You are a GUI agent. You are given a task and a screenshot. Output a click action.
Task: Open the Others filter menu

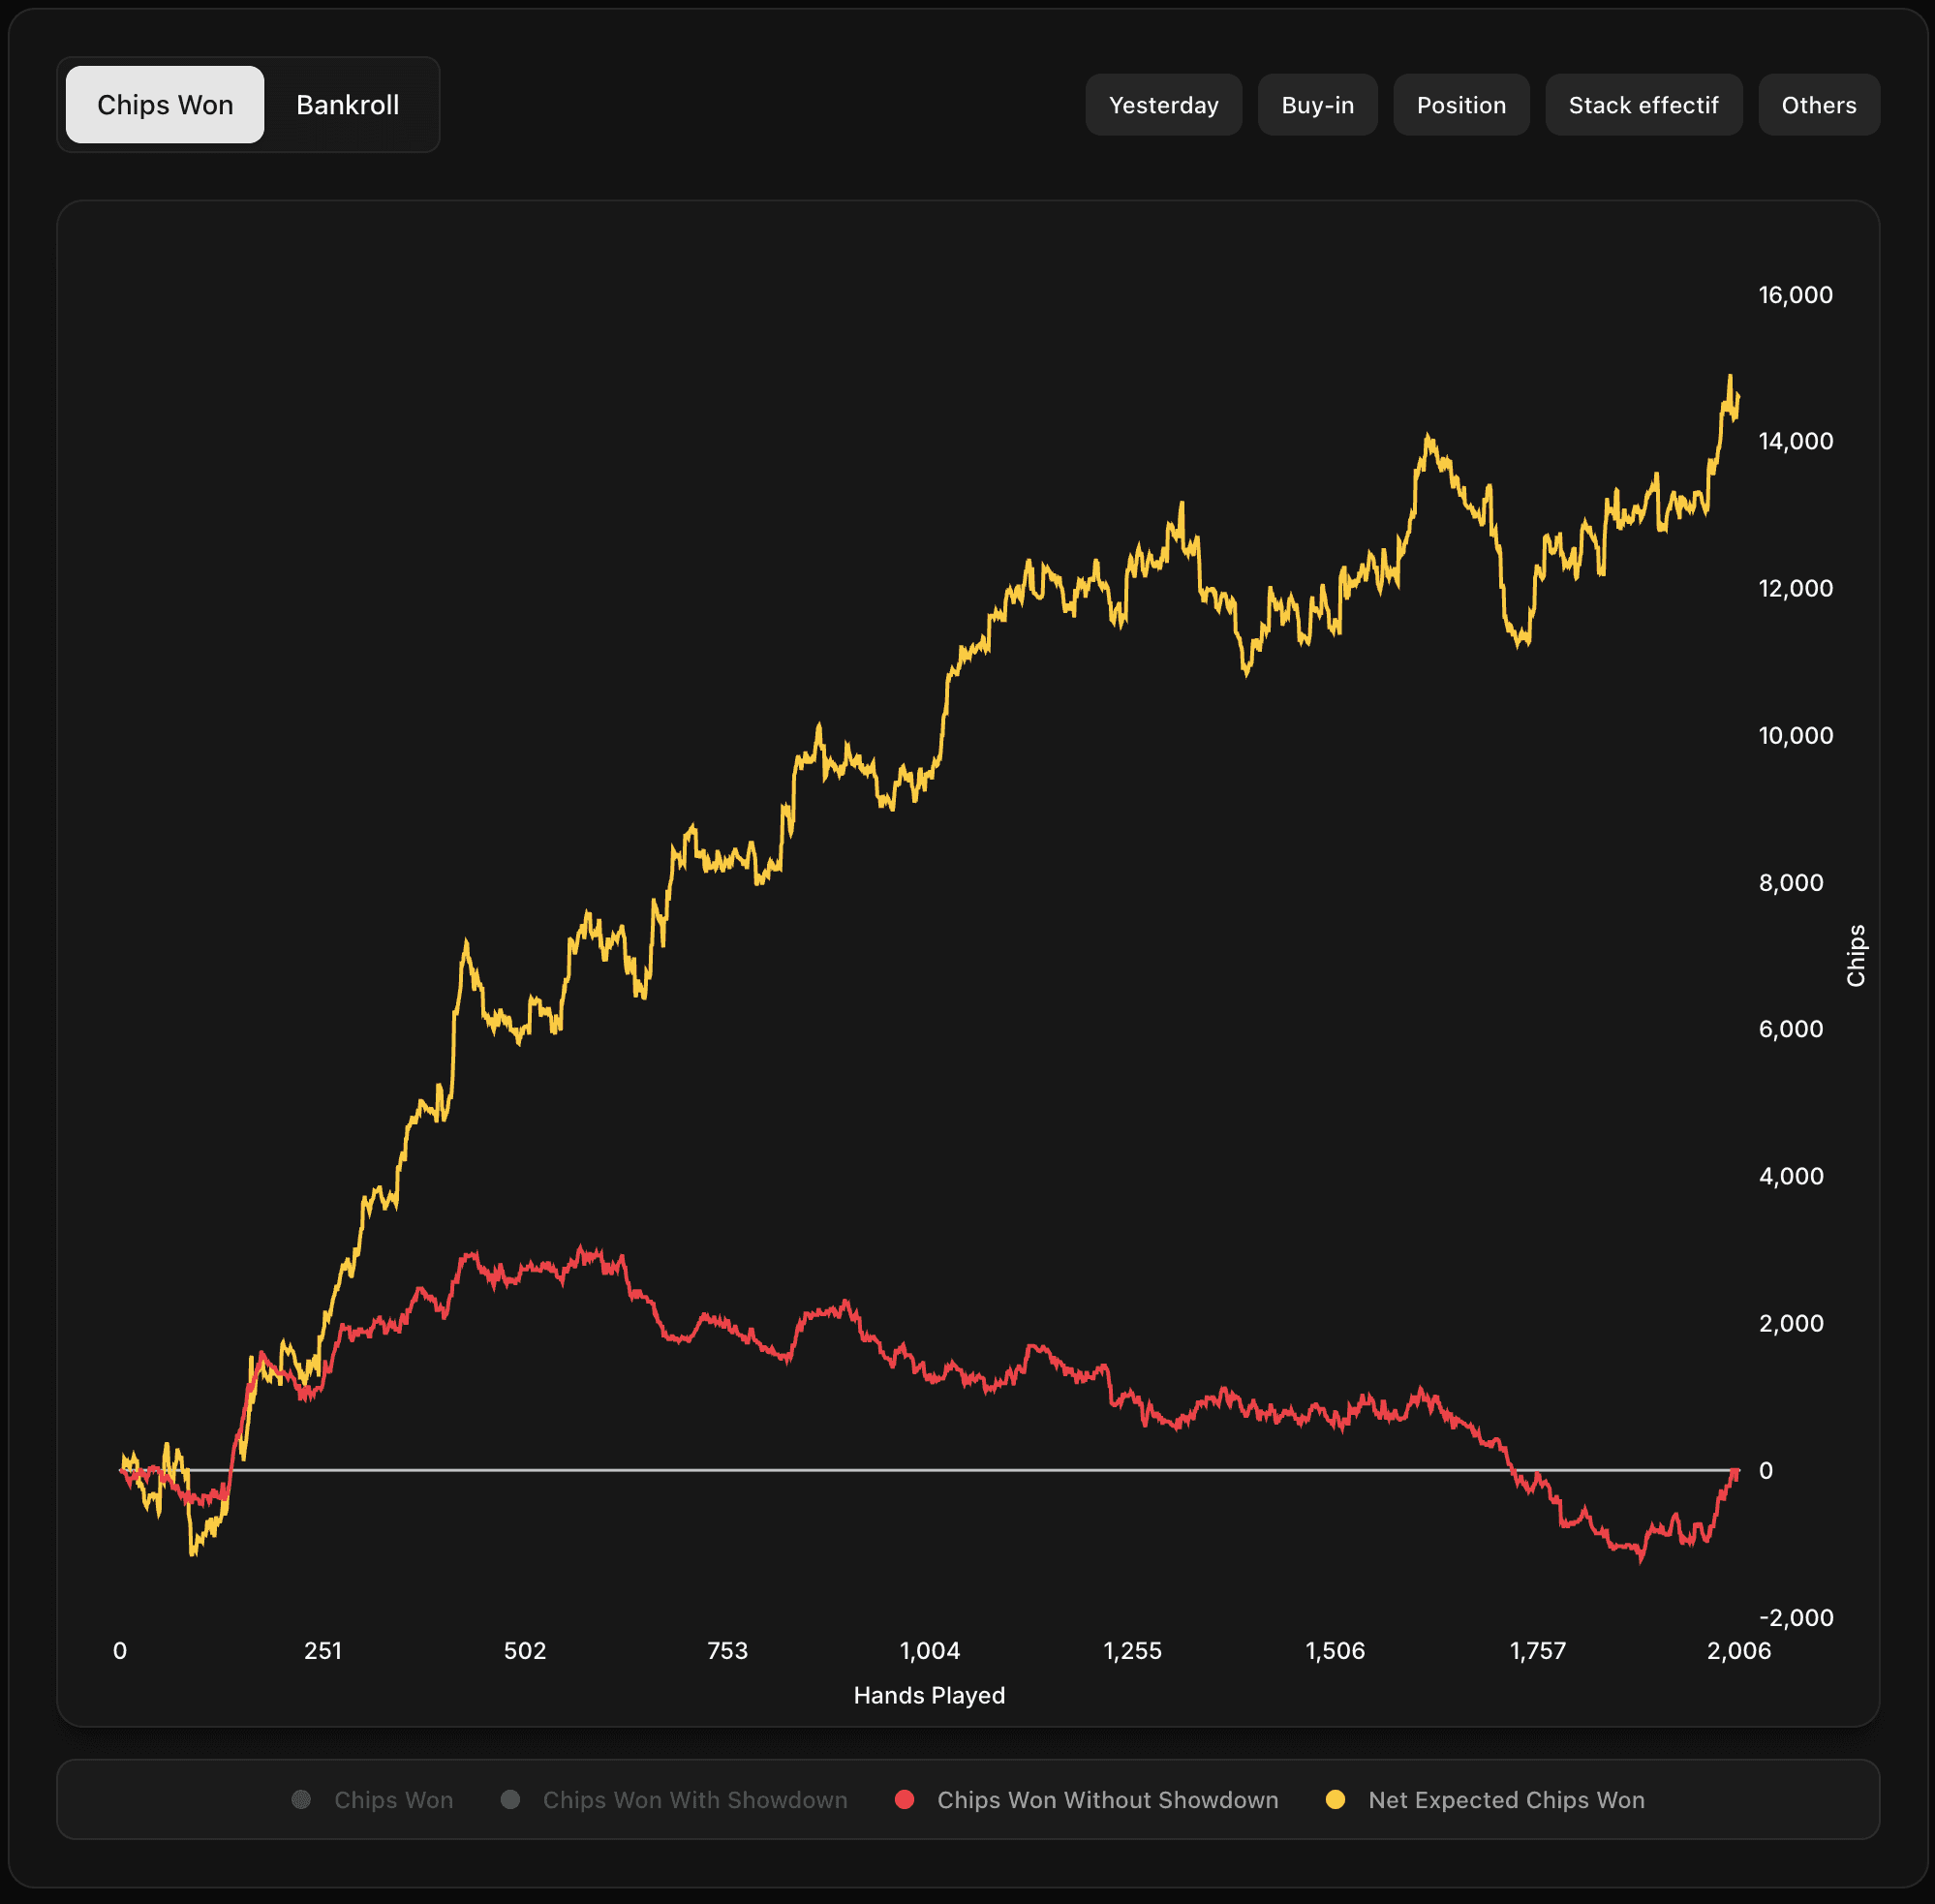tap(1818, 105)
